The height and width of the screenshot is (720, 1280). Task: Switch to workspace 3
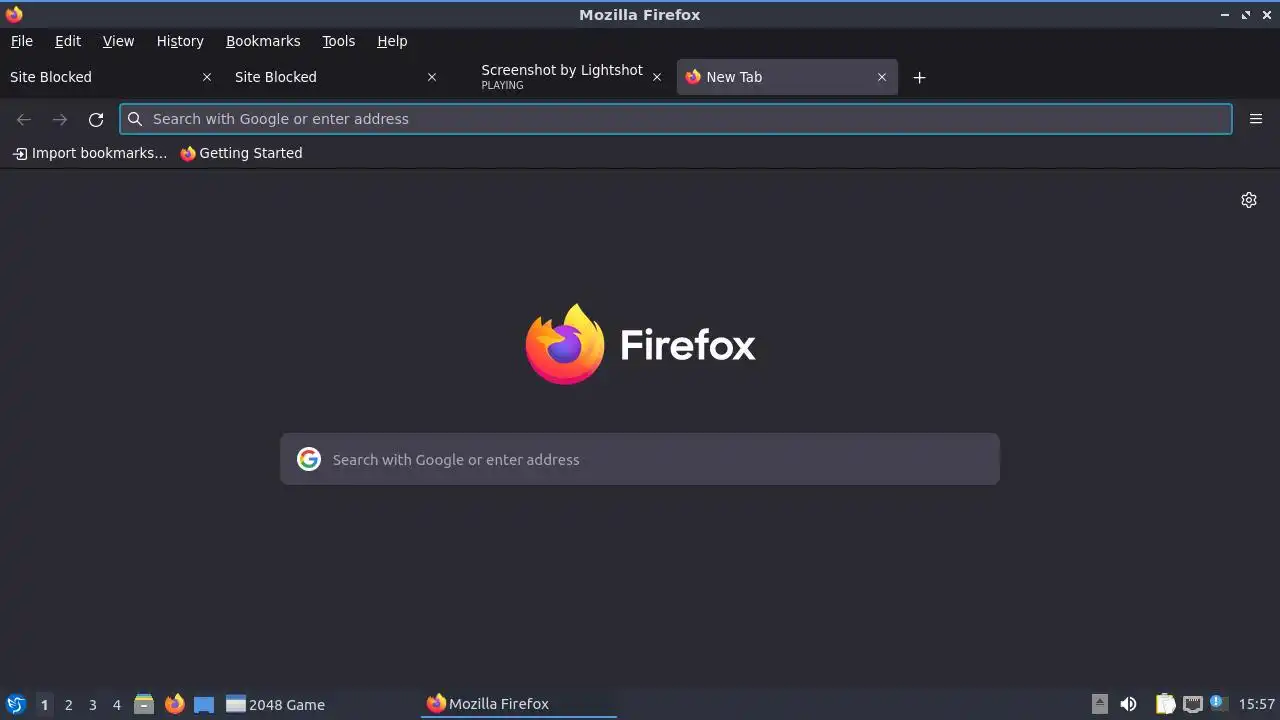(x=92, y=704)
